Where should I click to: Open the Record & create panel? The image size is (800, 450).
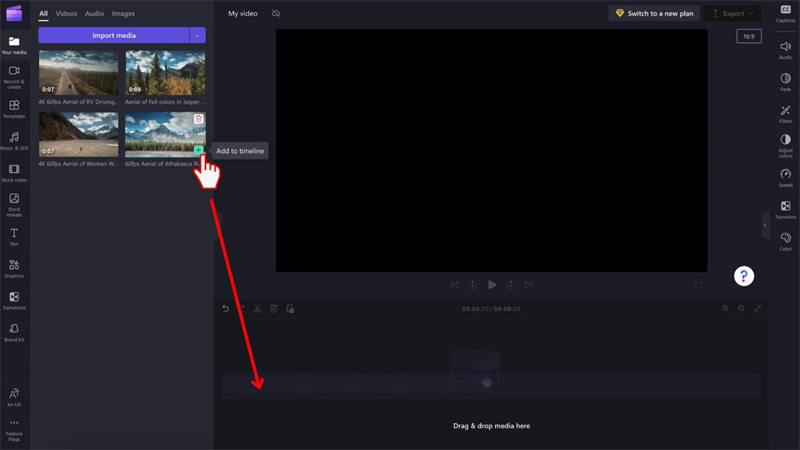point(14,76)
